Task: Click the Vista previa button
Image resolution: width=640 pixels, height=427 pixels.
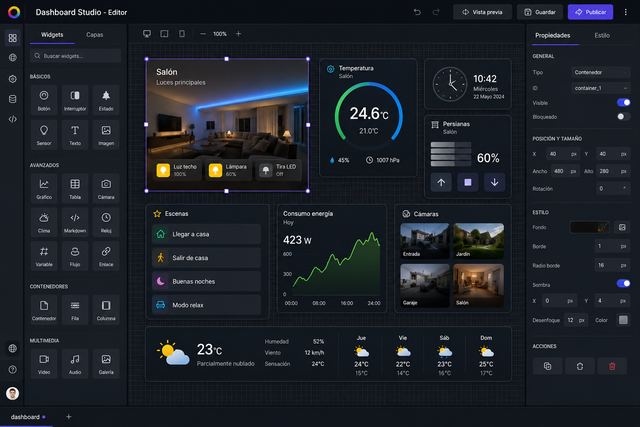Action: [x=482, y=12]
